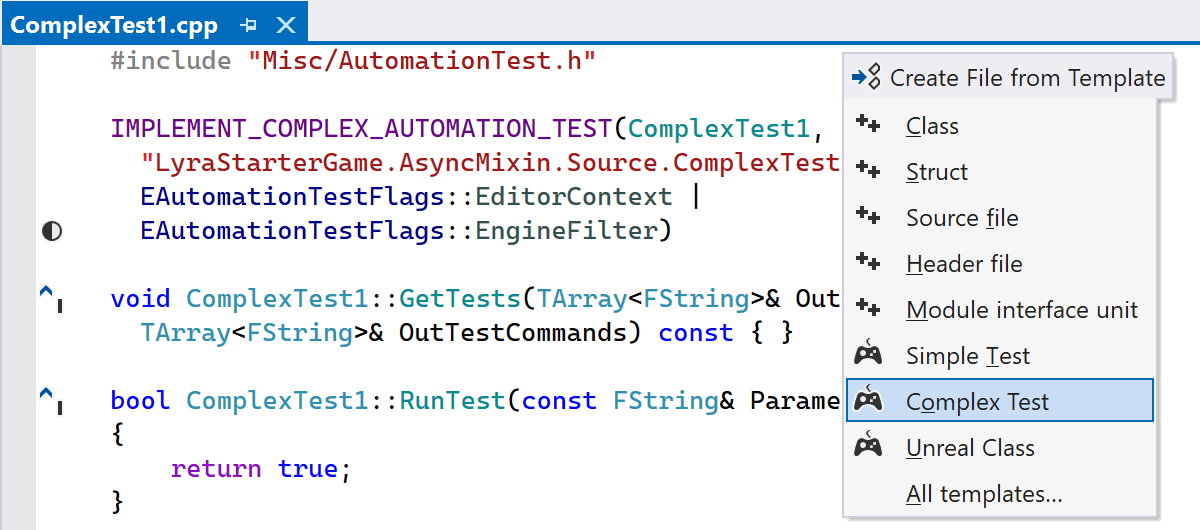1200x530 pixels.
Task: Select the Complex Test menu entry
Action: pyautogui.click(x=977, y=402)
